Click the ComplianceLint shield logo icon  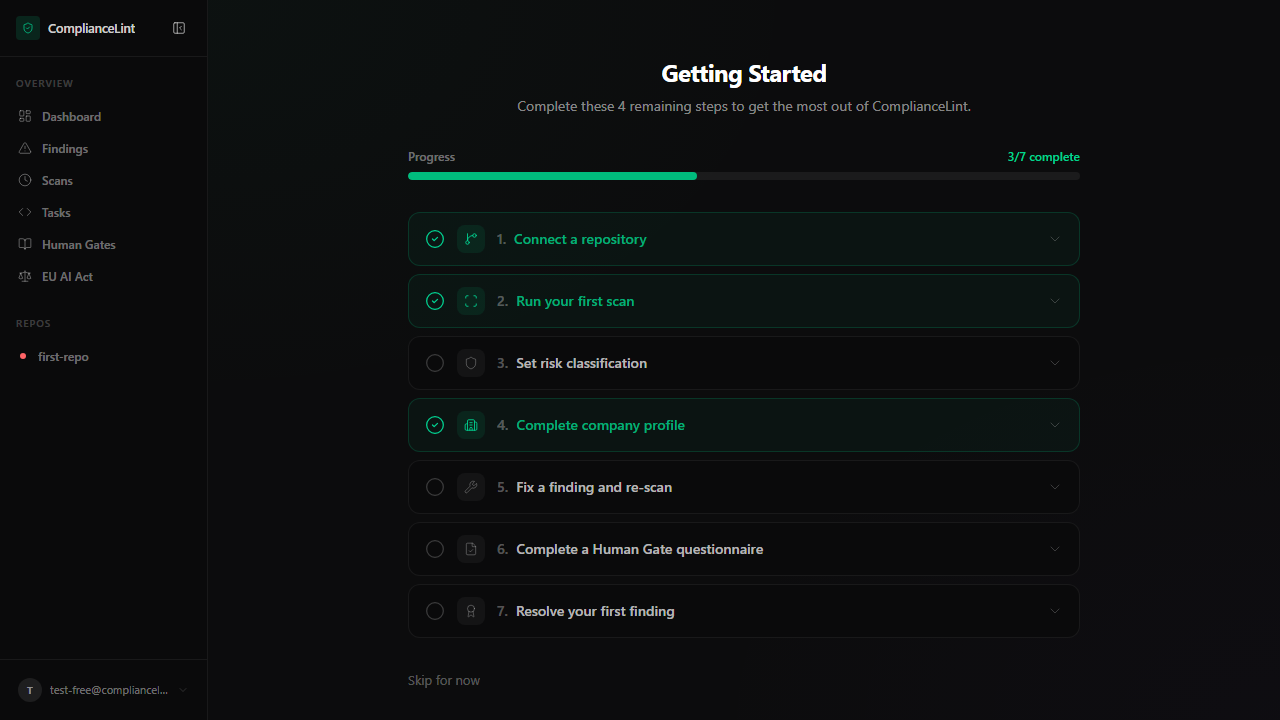click(x=27, y=28)
